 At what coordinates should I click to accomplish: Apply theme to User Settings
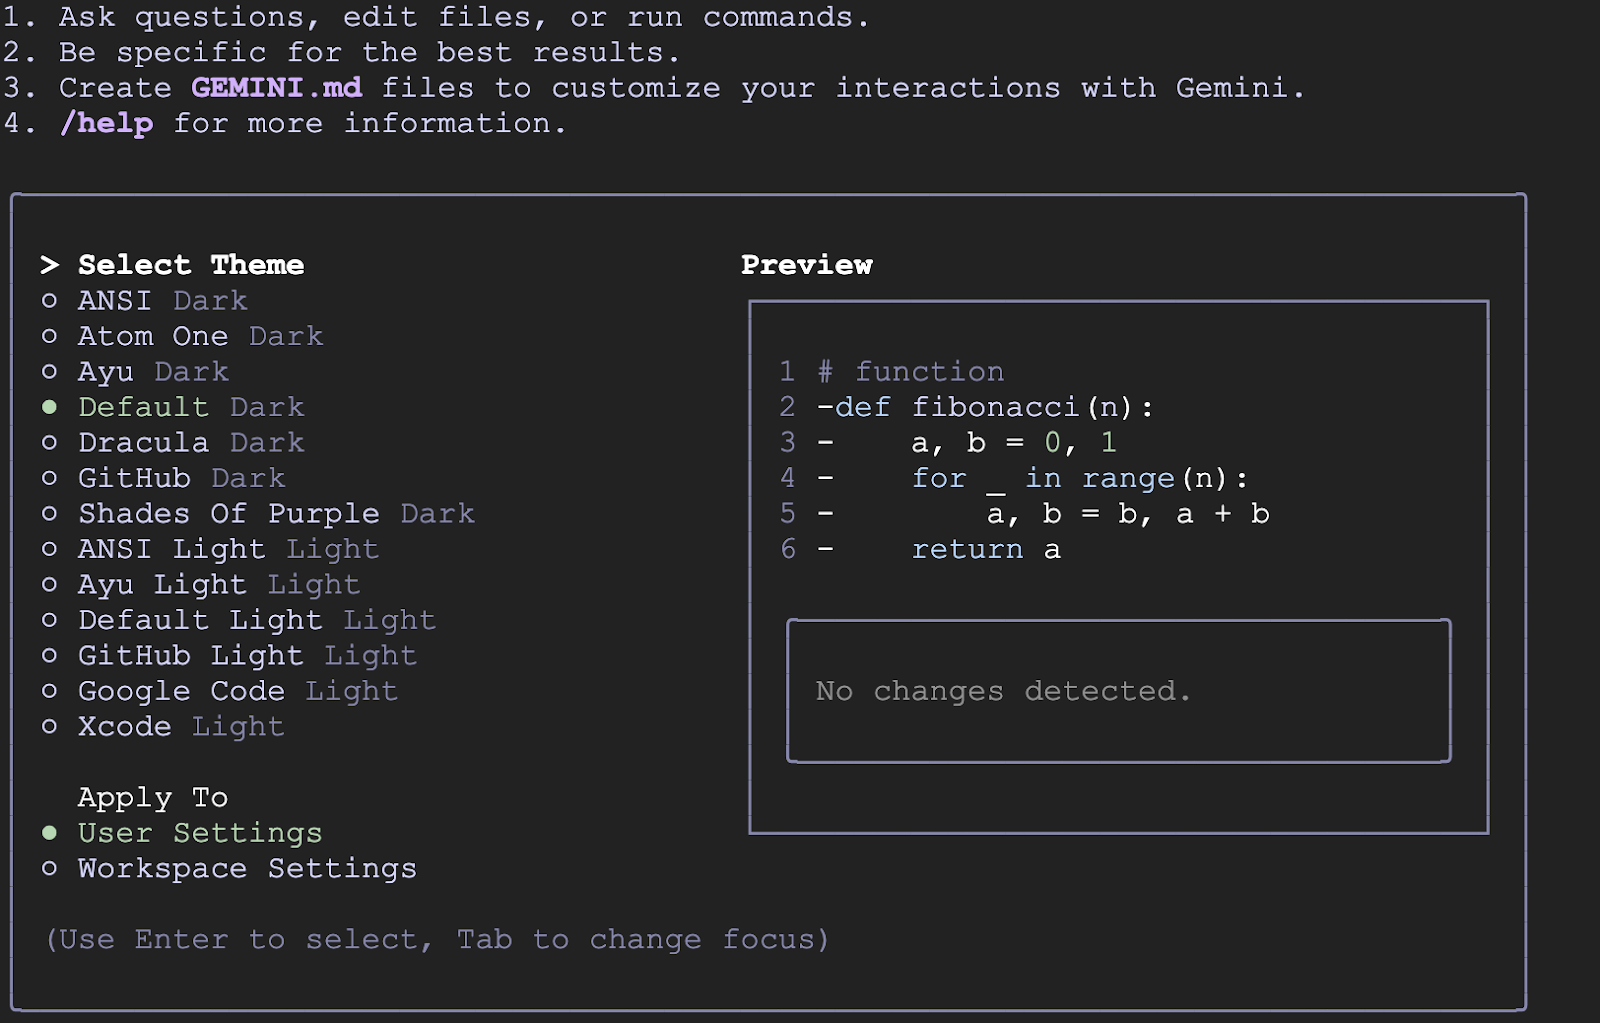pyautogui.click(x=199, y=833)
